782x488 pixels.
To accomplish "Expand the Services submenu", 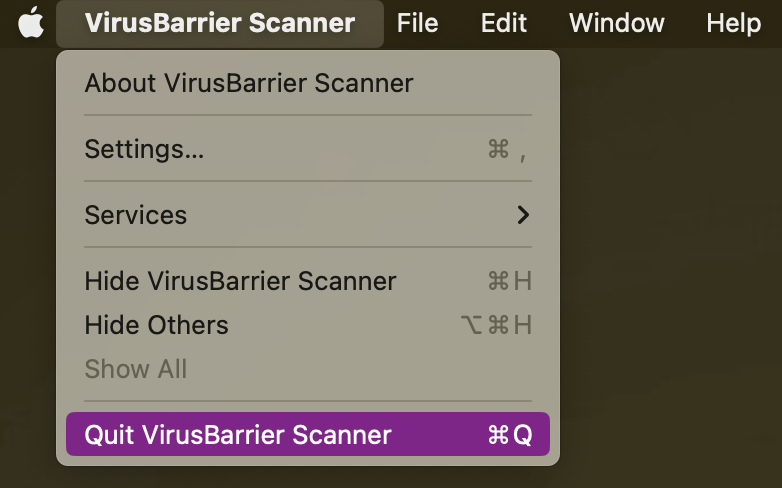I will point(308,215).
